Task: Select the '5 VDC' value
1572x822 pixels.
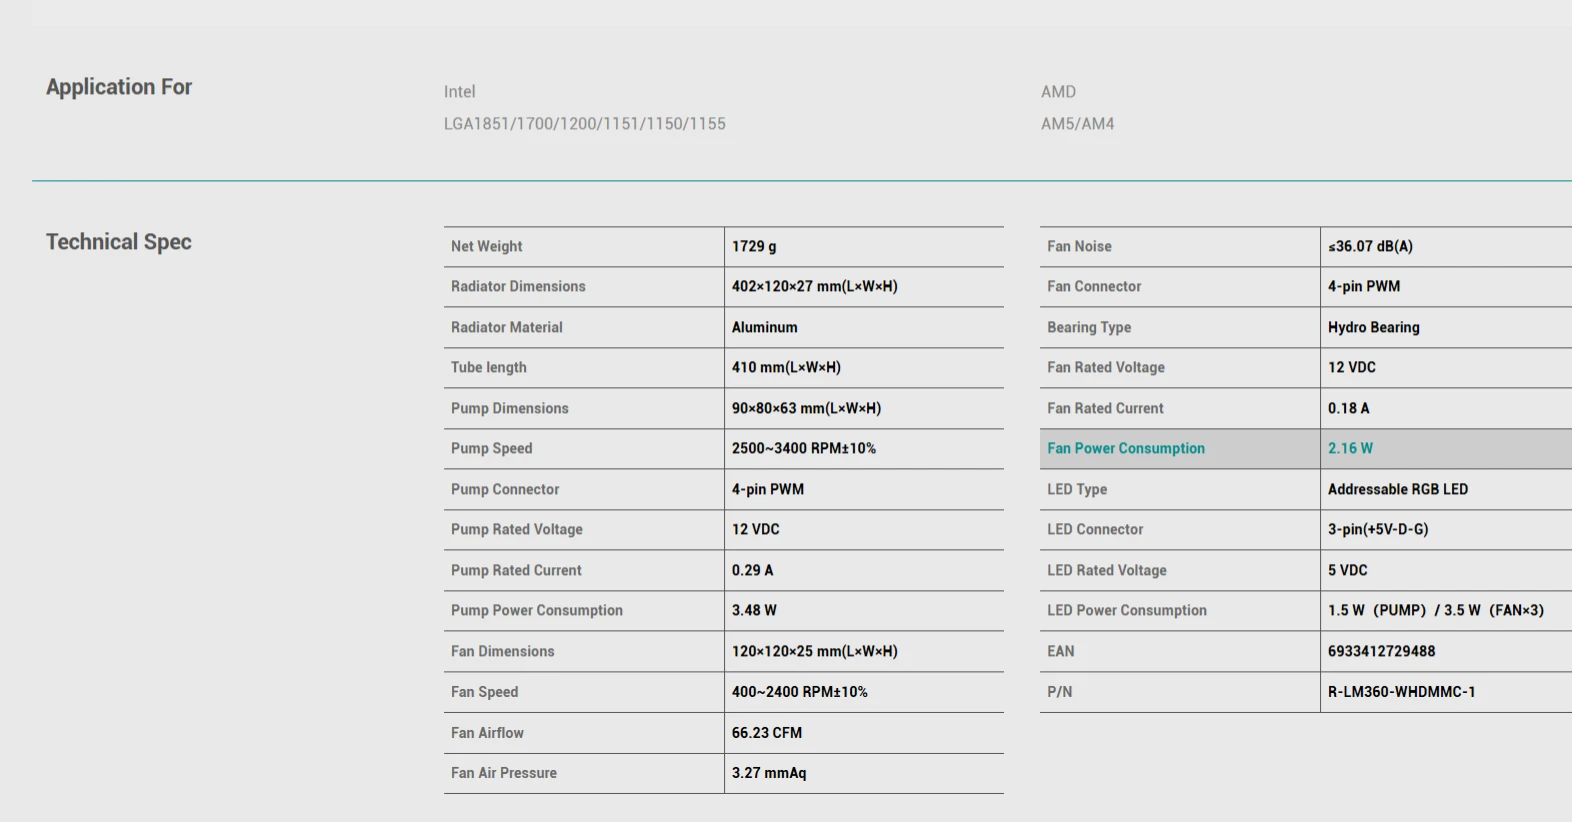Action: (x=1348, y=570)
